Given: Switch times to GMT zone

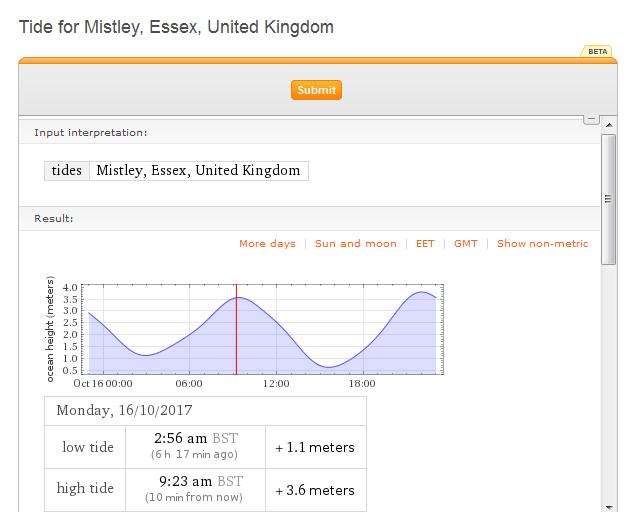Looking at the screenshot, I should (x=465, y=243).
